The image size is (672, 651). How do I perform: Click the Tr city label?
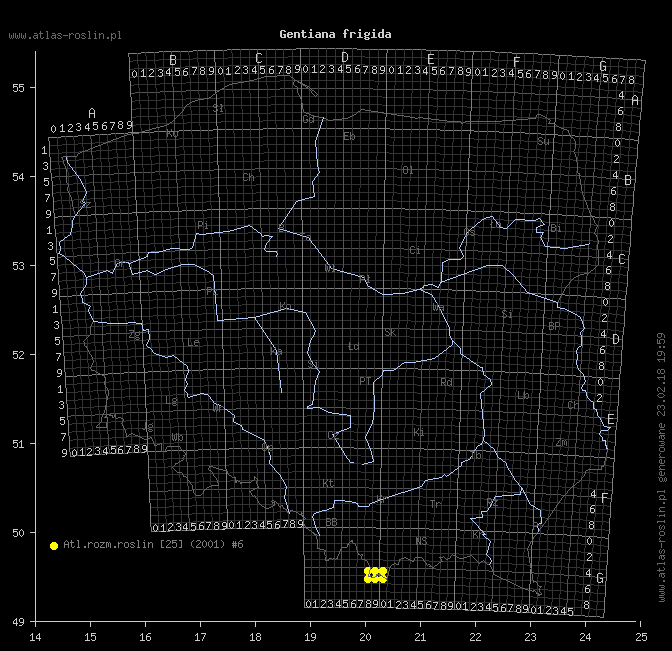pyautogui.click(x=435, y=504)
